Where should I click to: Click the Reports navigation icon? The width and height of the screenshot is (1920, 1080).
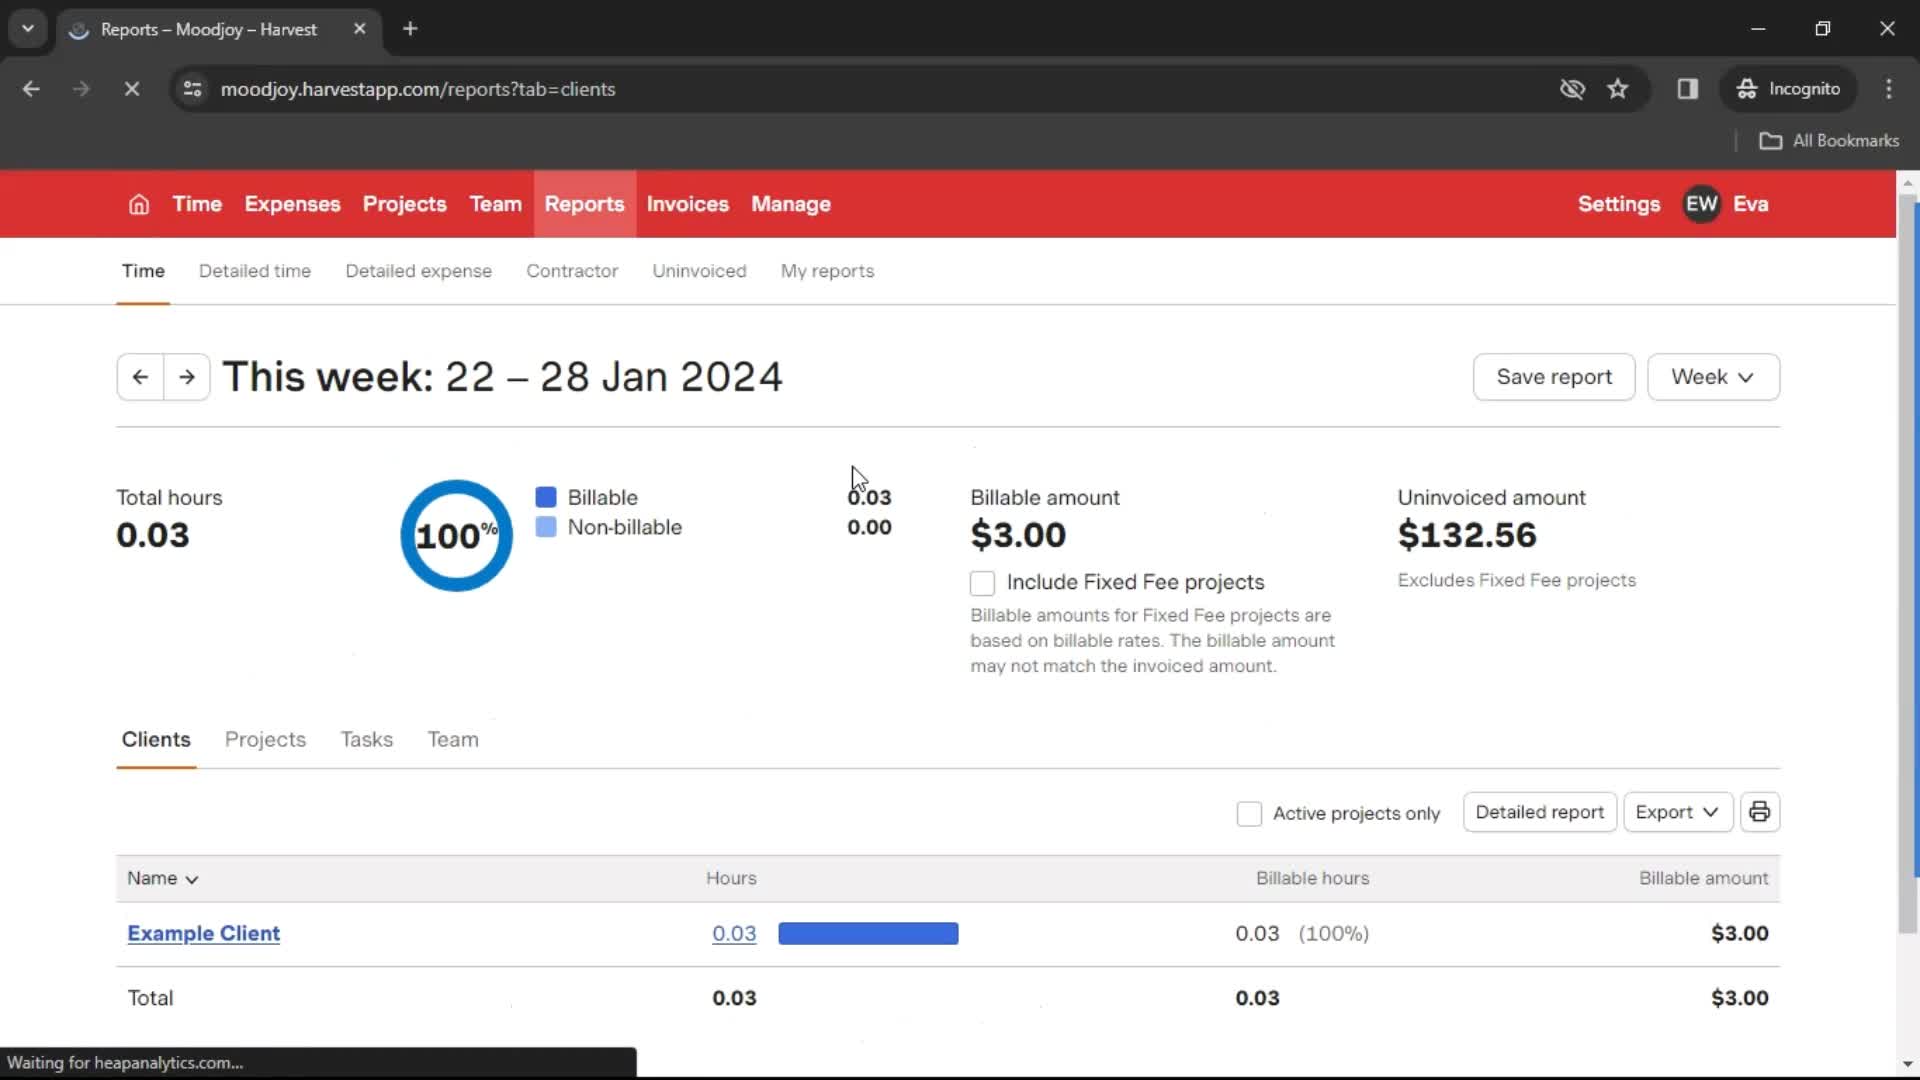coord(584,203)
